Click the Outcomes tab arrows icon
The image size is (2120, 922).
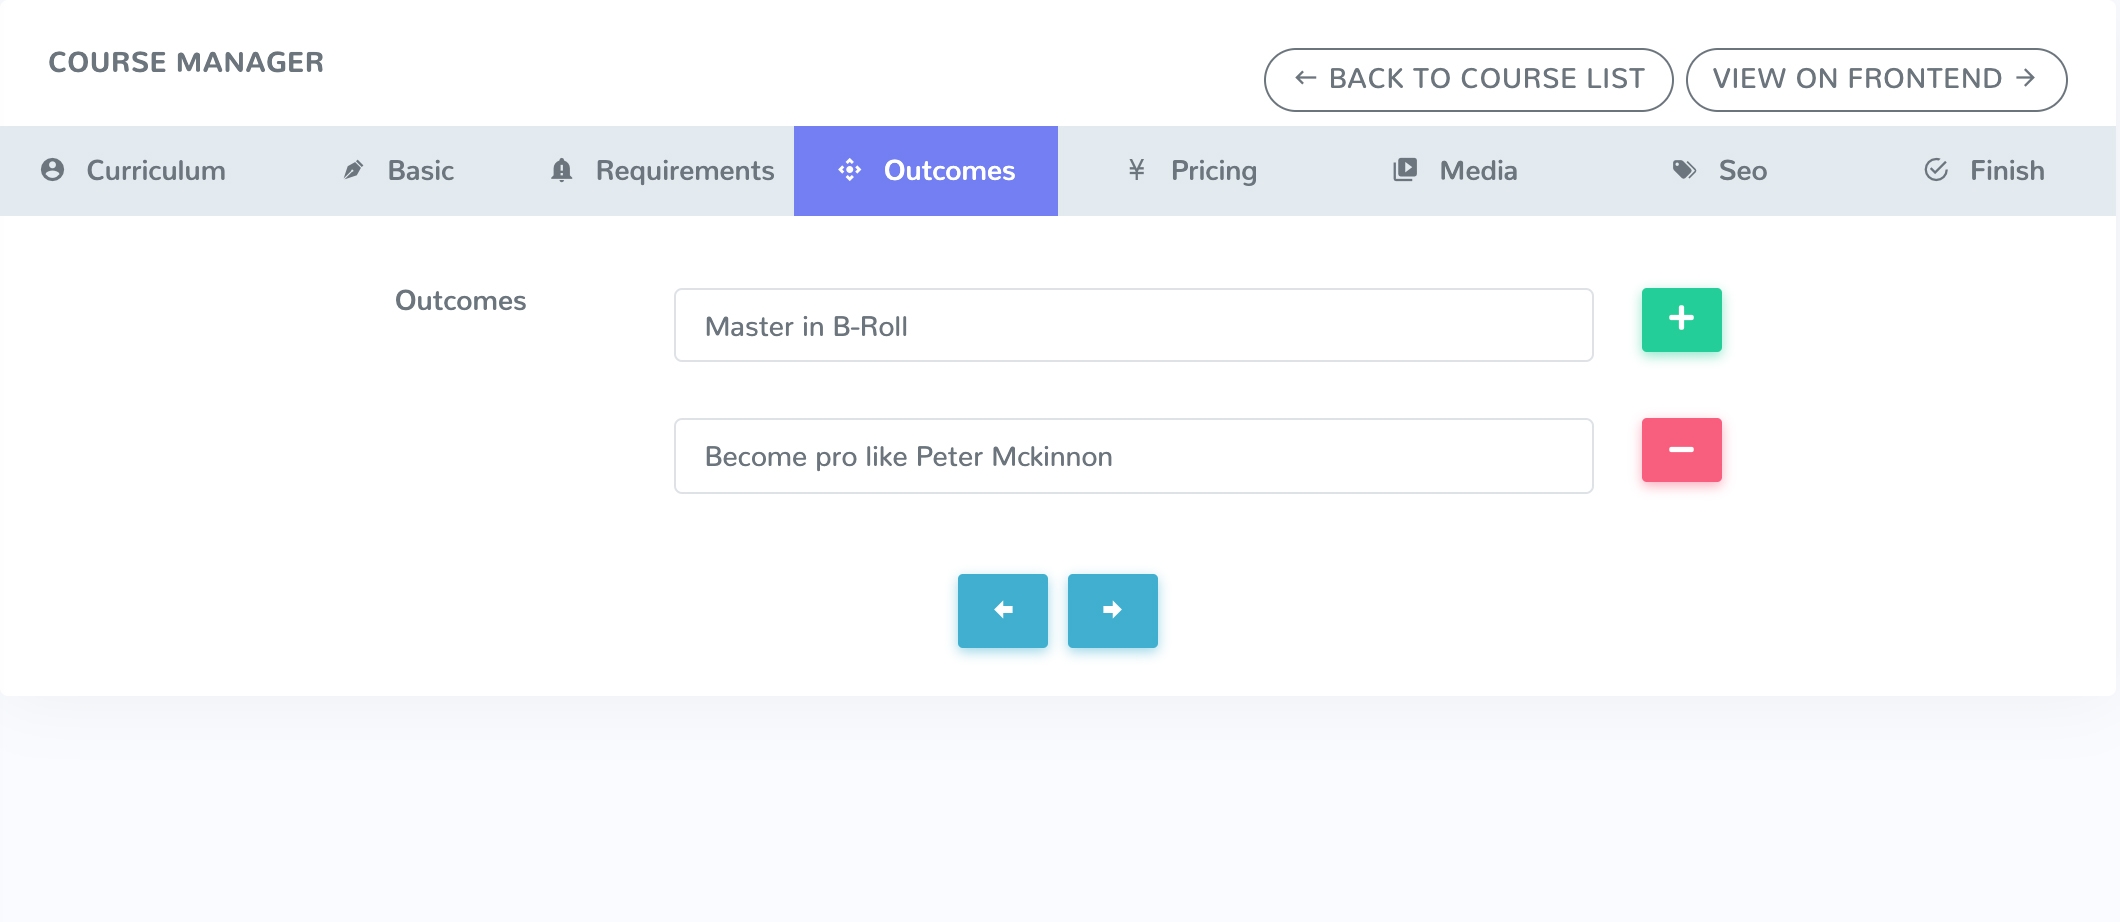850,170
